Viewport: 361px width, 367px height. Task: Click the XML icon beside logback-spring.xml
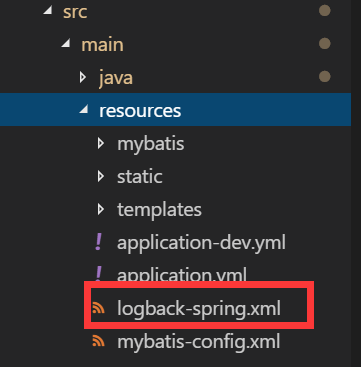point(98,308)
